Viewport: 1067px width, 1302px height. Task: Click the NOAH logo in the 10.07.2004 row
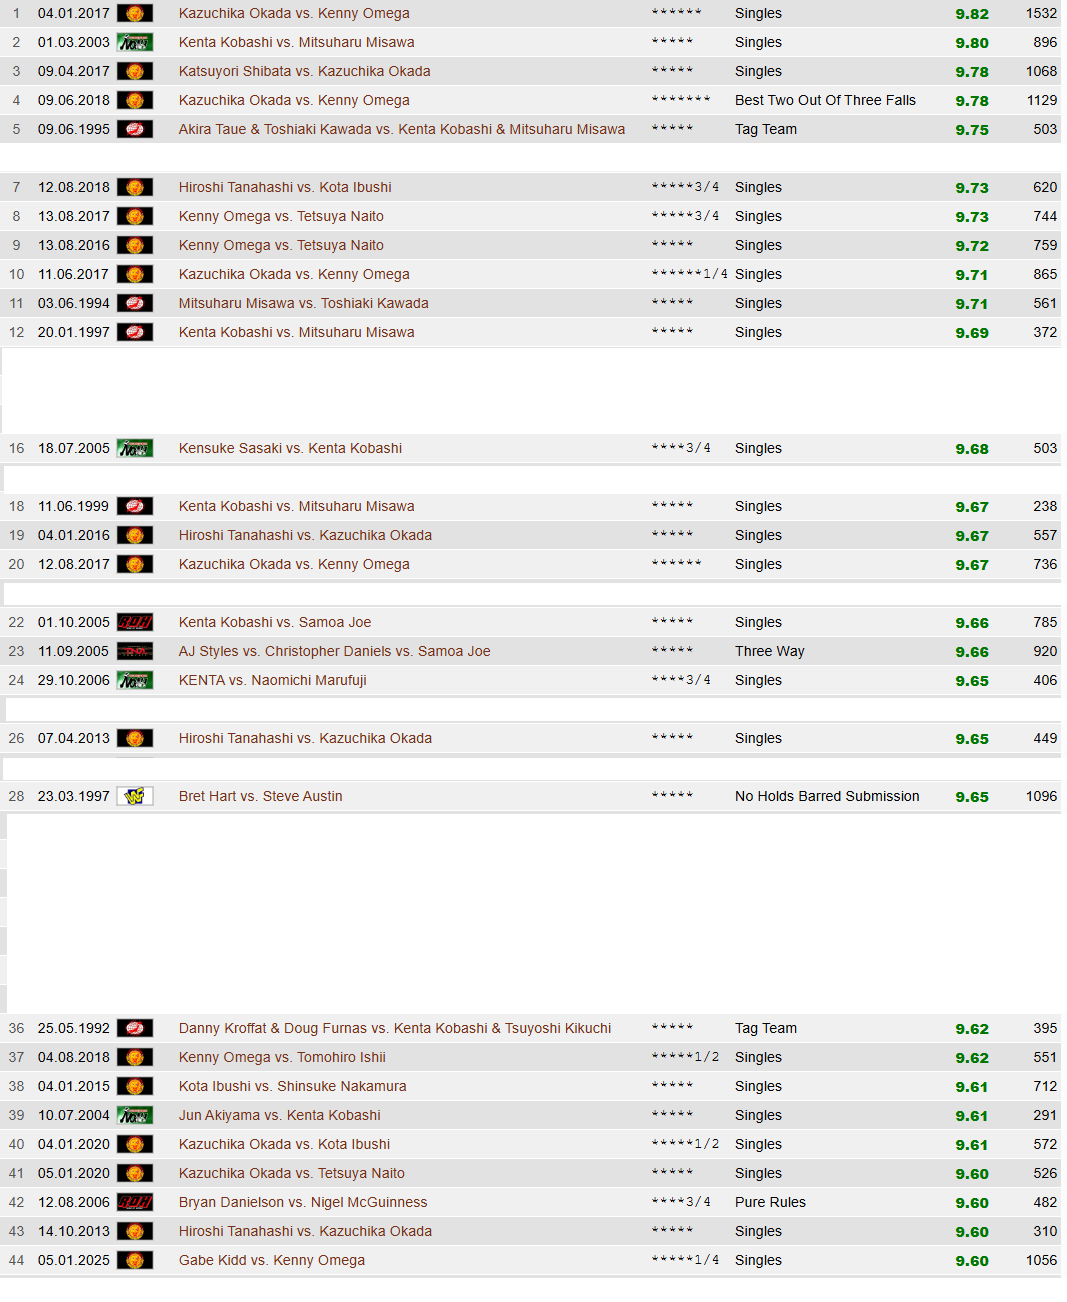[x=135, y=1115]
